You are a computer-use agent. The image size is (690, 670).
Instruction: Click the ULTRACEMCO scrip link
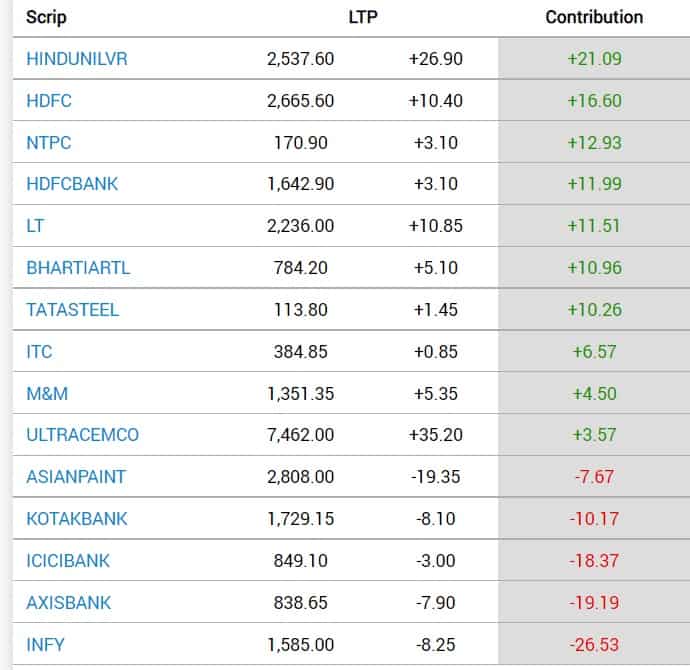coord(82,435)
